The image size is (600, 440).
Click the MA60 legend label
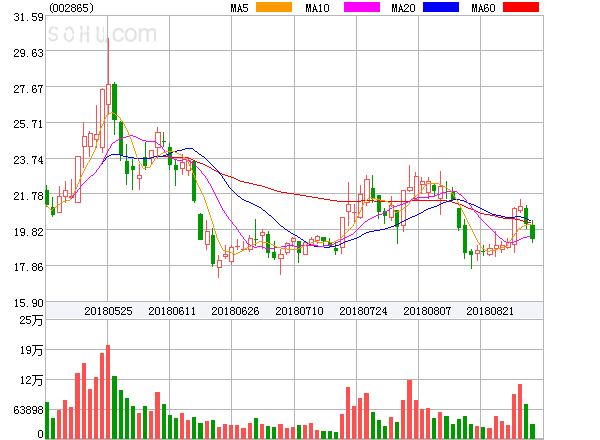(x=483, y=8)
